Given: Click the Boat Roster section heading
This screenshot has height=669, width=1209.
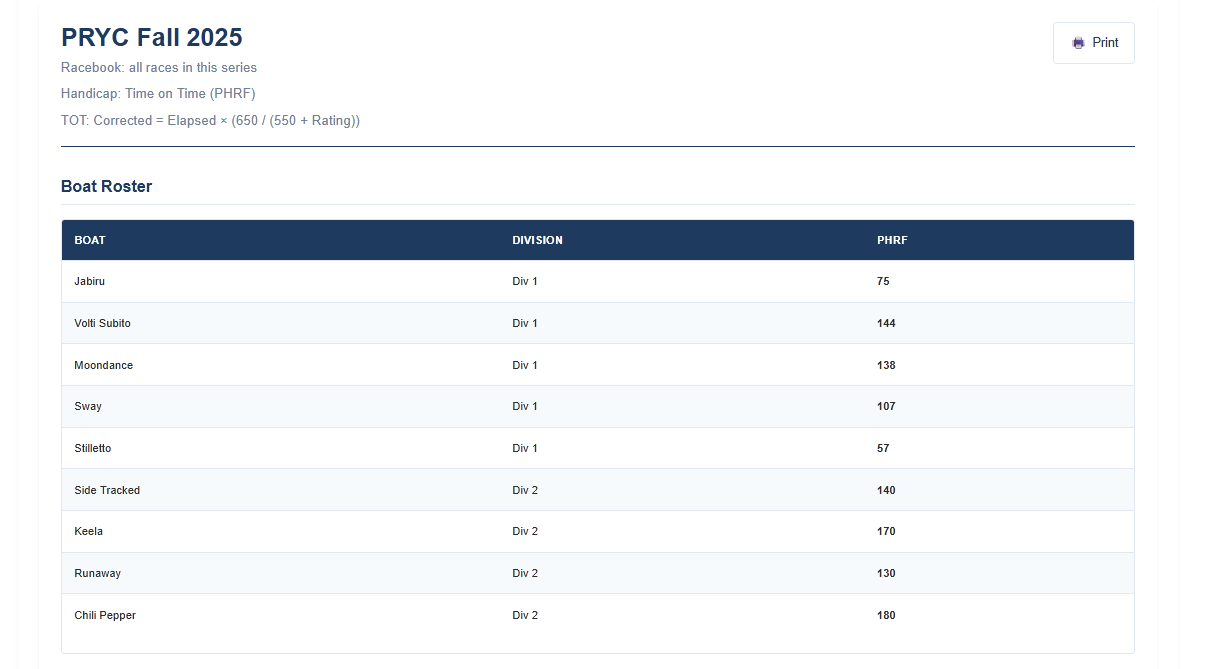Looking at the screenshot, I should pyautogui.click(x=106, y=187).
